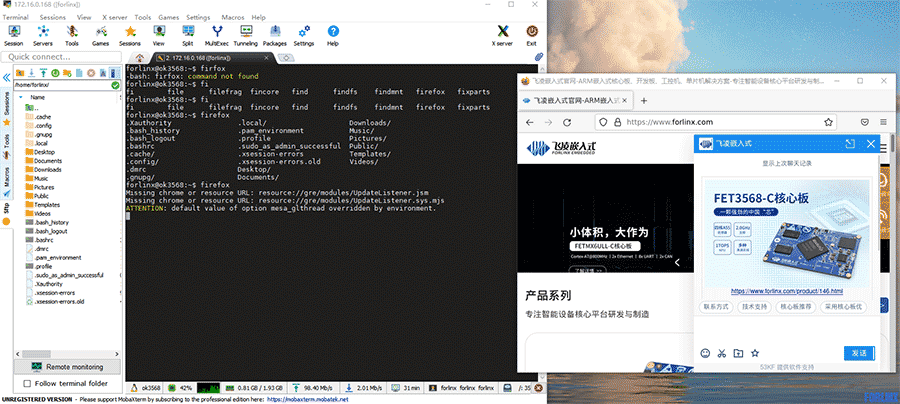This screenshot has height=404, width=900.
Task: Click the /home/forlinx/ path field
Action: click(61, 85)
